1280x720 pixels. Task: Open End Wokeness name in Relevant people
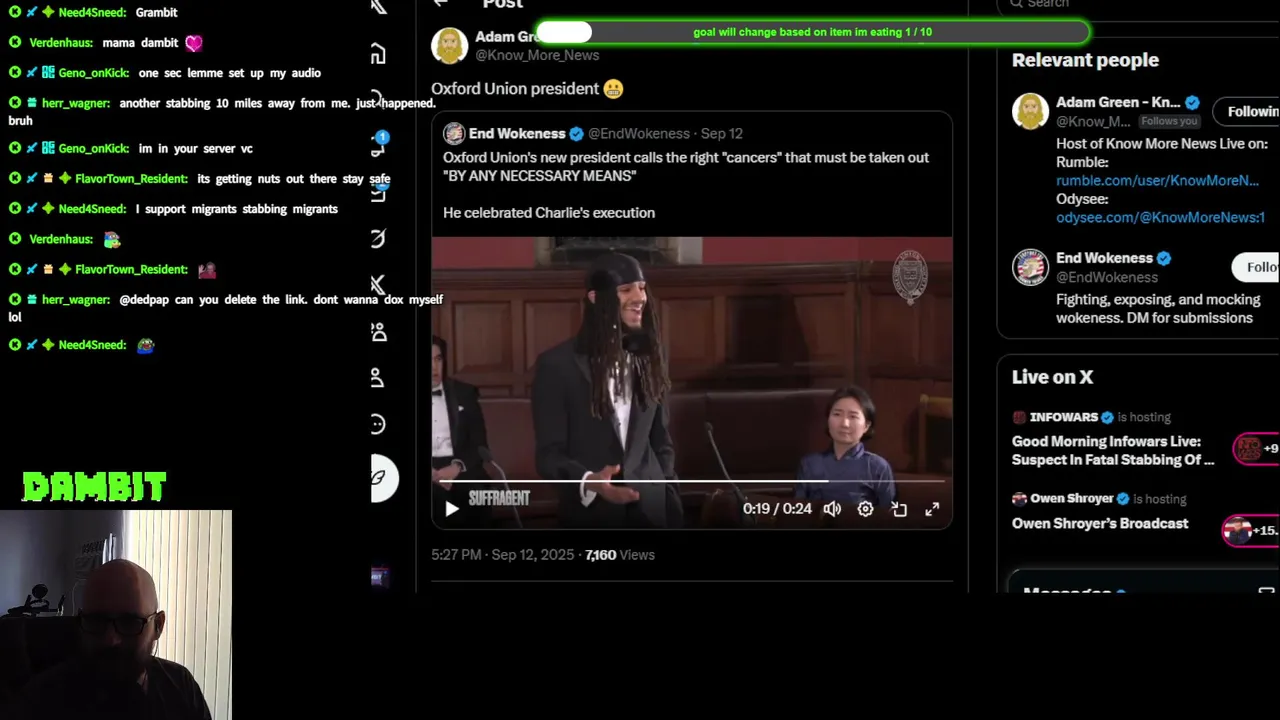point(1104,258)
